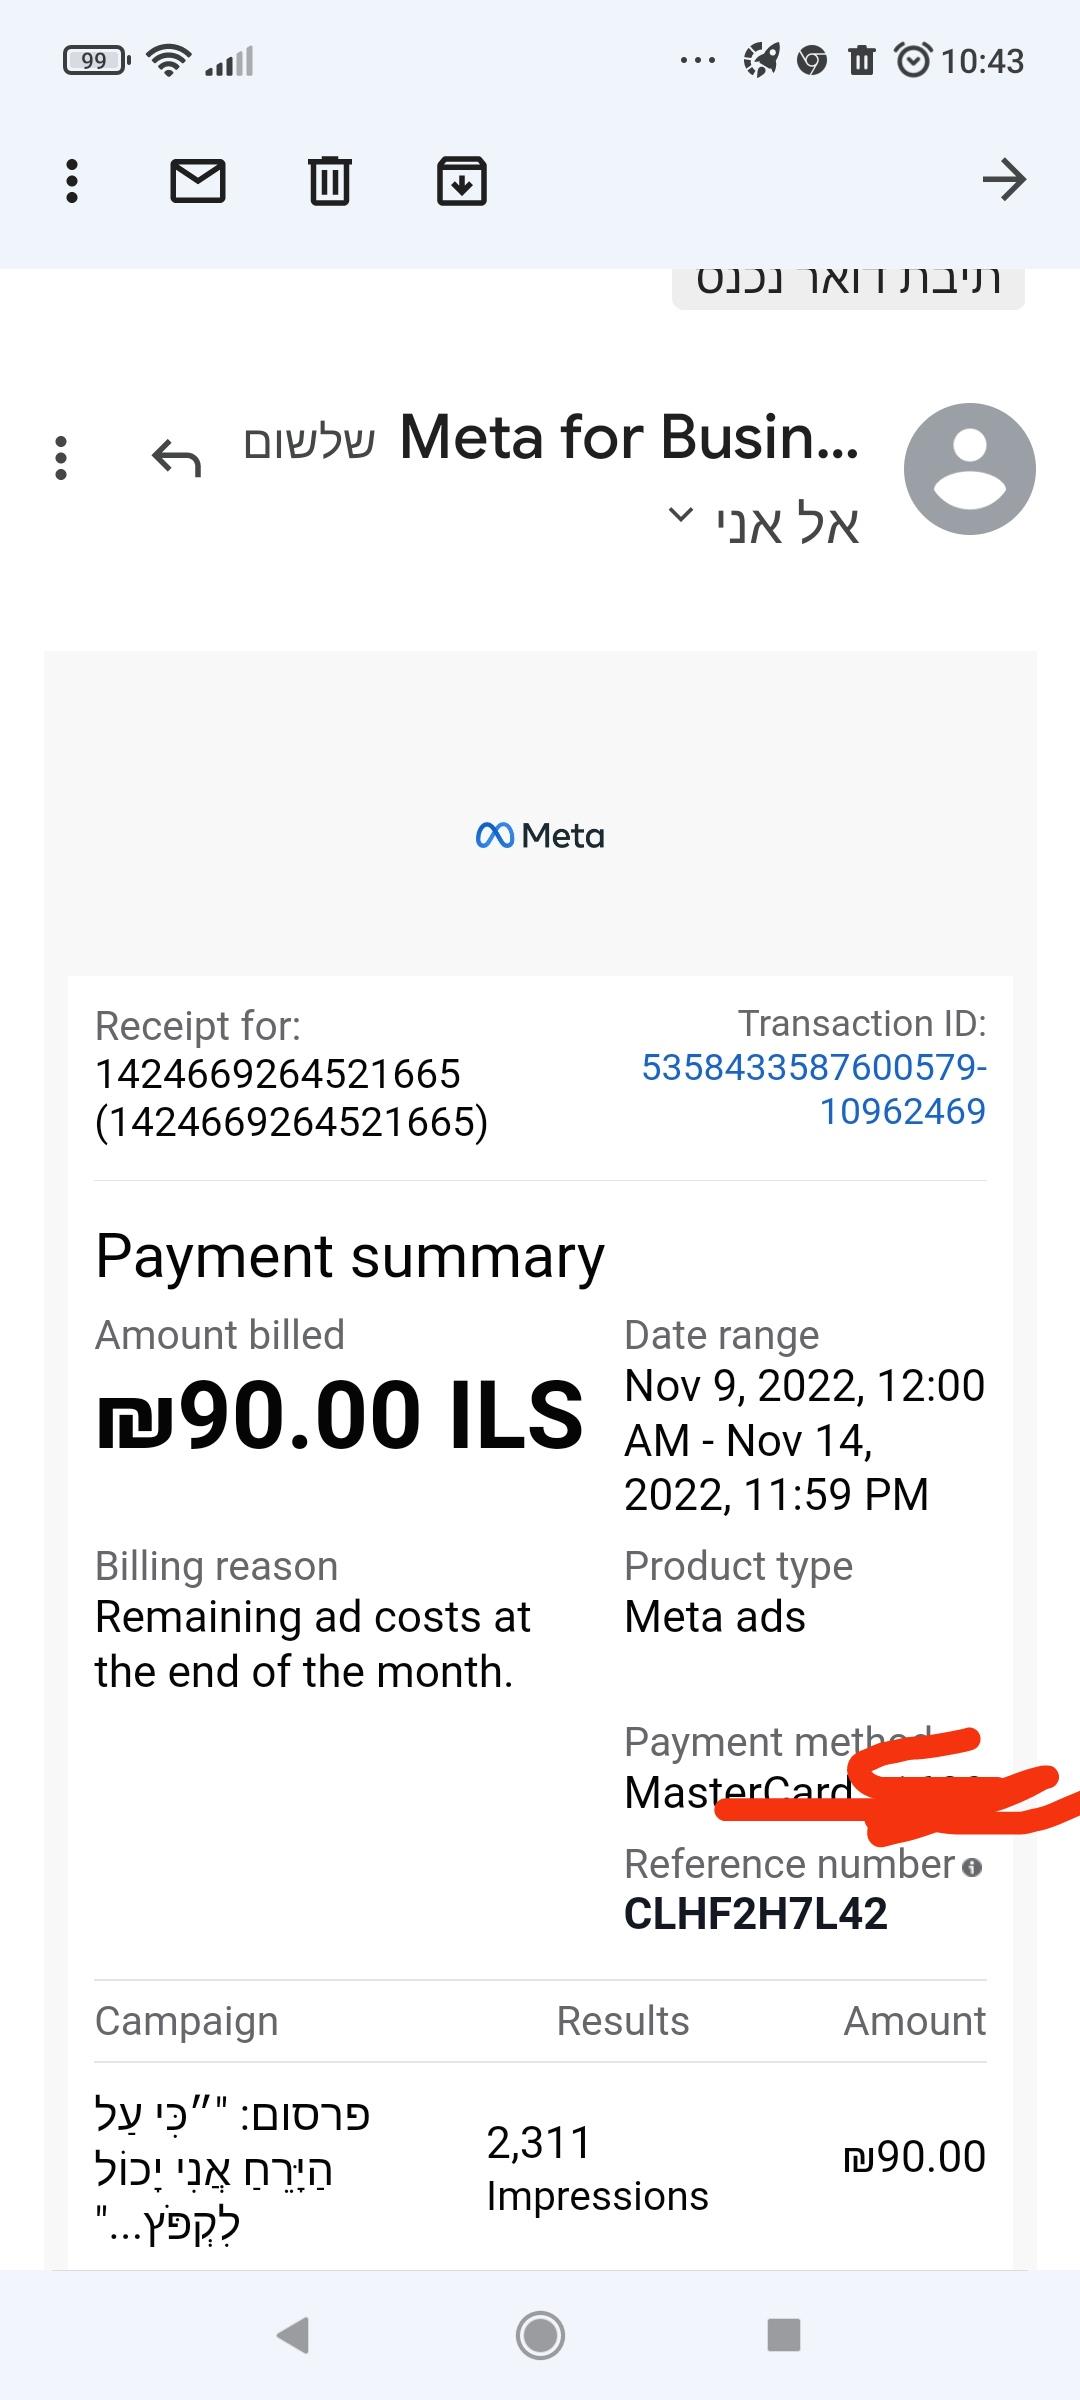The width and height of the screenshot is (1080, 2400).
Task: Open the top bar three-dot overflow menu
Action: coord(71,181)
